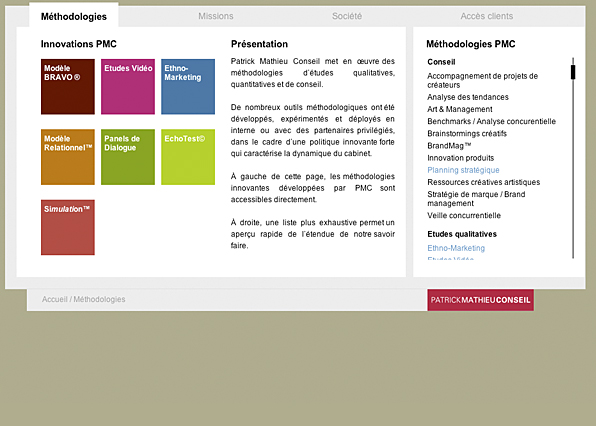Select Brainstormings créatifs in the list
596x426 pixels.
467,134
